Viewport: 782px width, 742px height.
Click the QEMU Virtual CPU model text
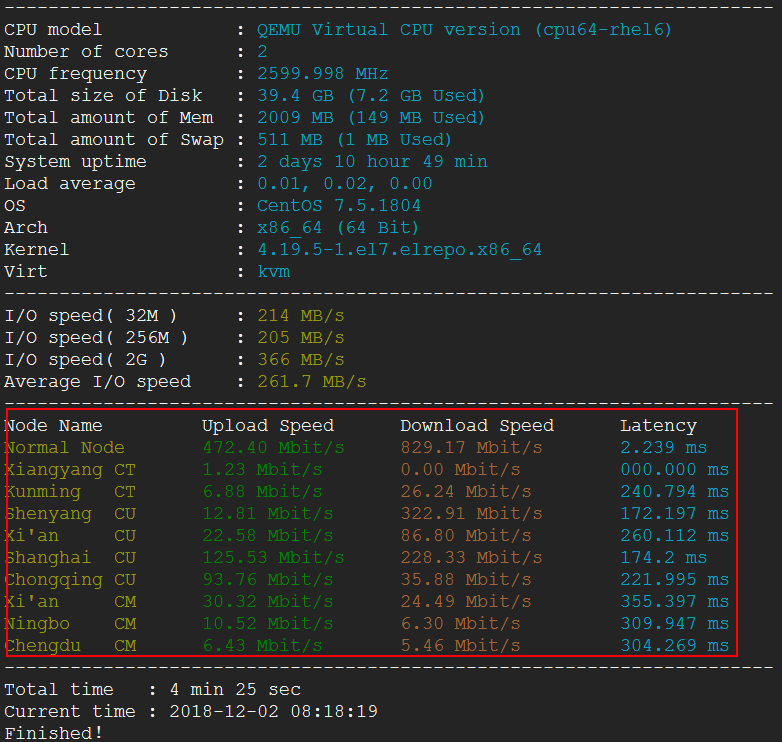(x=464, y=30)
